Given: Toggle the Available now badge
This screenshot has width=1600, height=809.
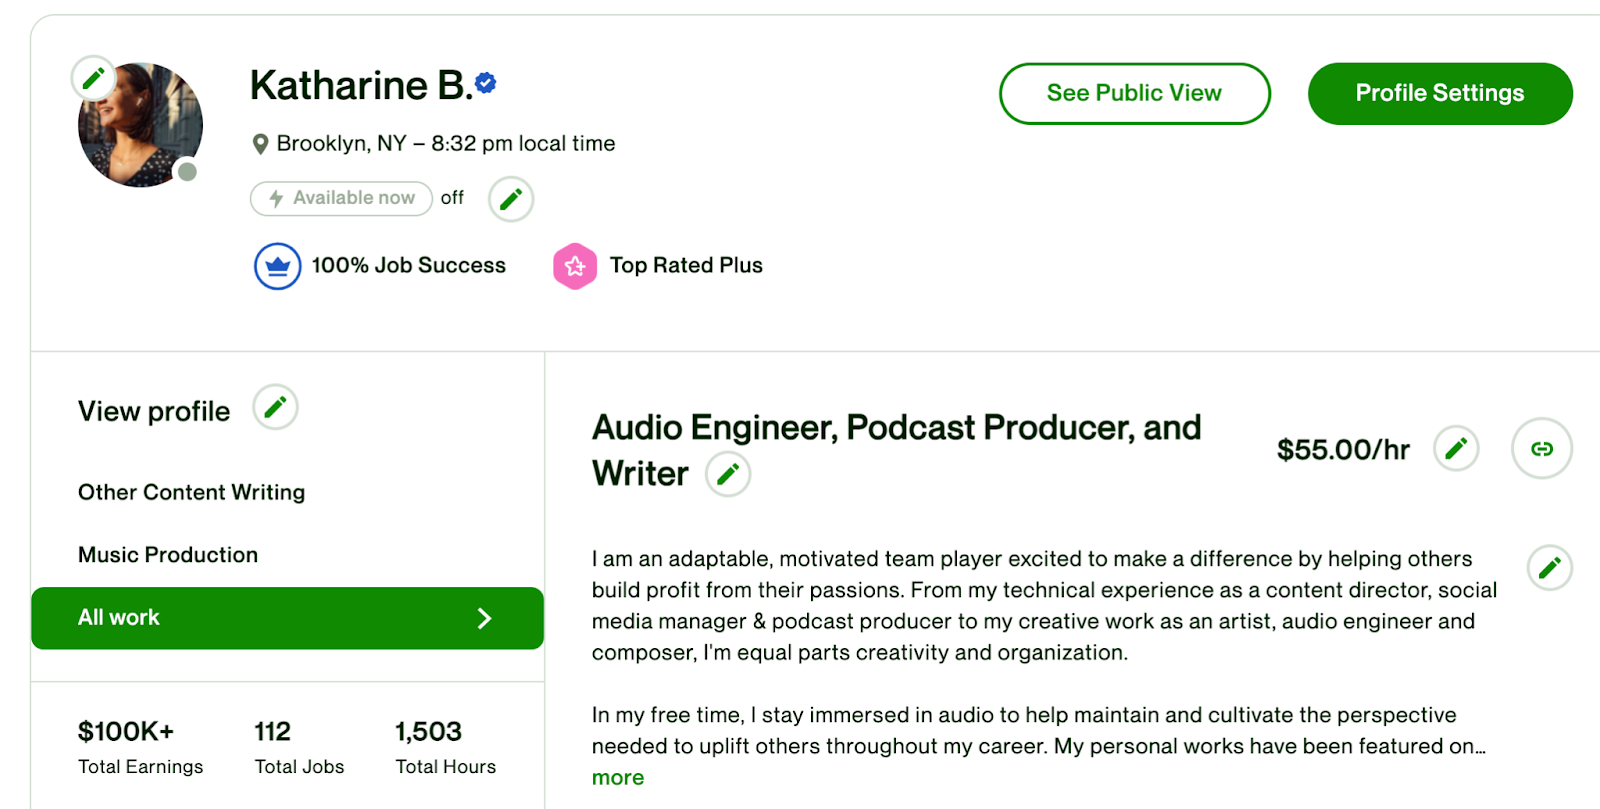Looking at the screenshot, I should click(341, 198).
